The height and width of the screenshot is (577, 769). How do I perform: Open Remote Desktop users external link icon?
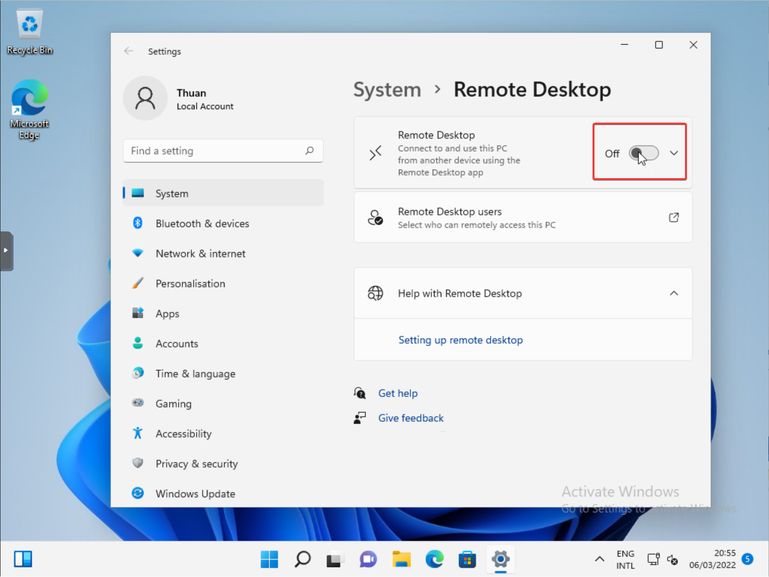(x=674, y=218)
